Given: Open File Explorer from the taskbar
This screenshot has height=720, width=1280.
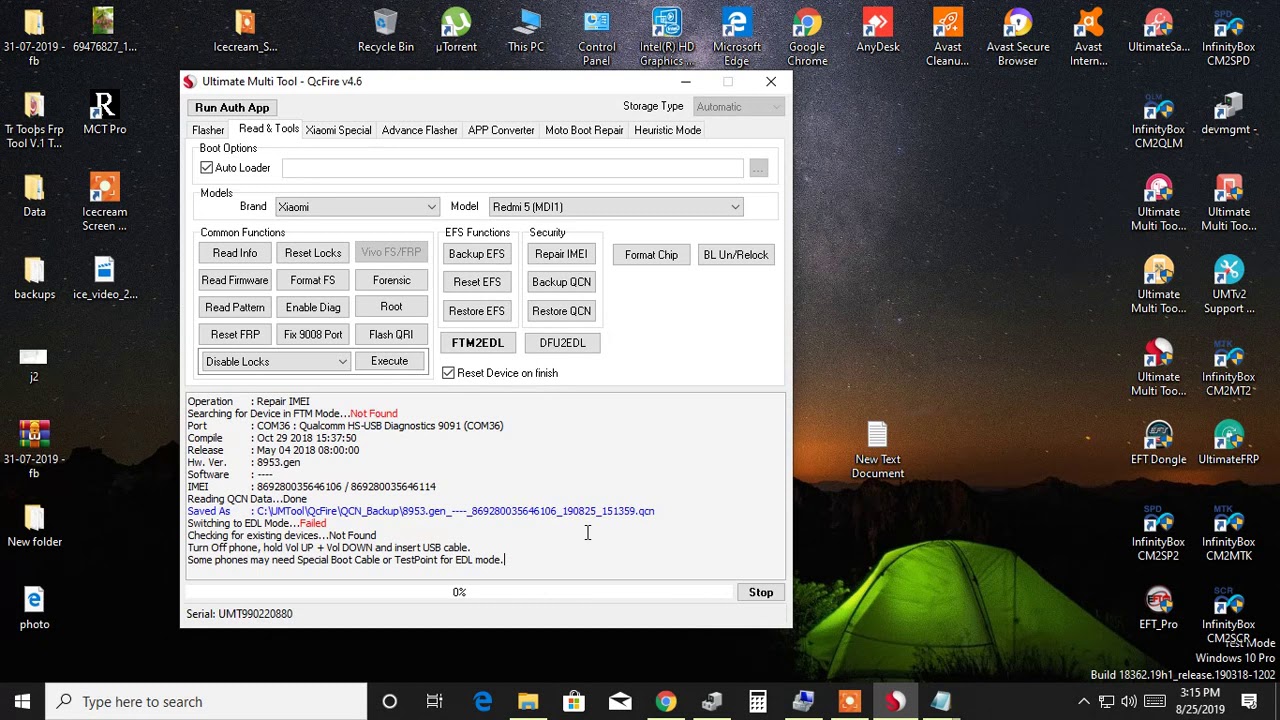Looking at the screenshot, I should [528, 701].
